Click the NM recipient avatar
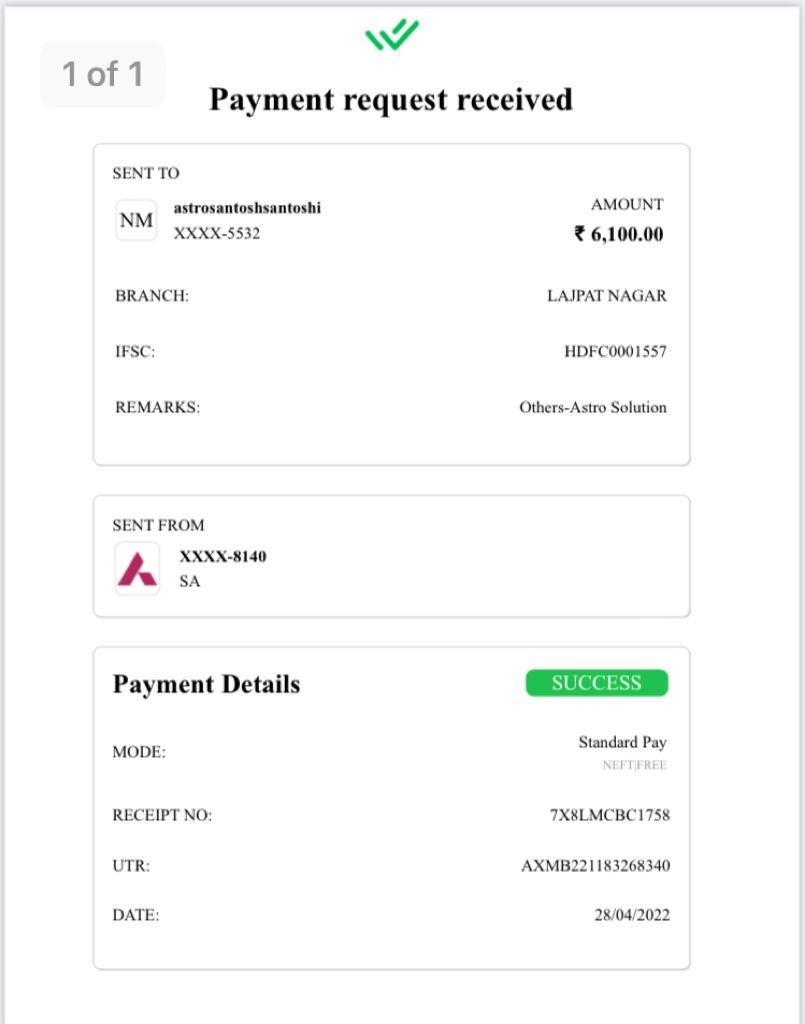Viewport: 805px width, 1024px height. tap(136, 221)
